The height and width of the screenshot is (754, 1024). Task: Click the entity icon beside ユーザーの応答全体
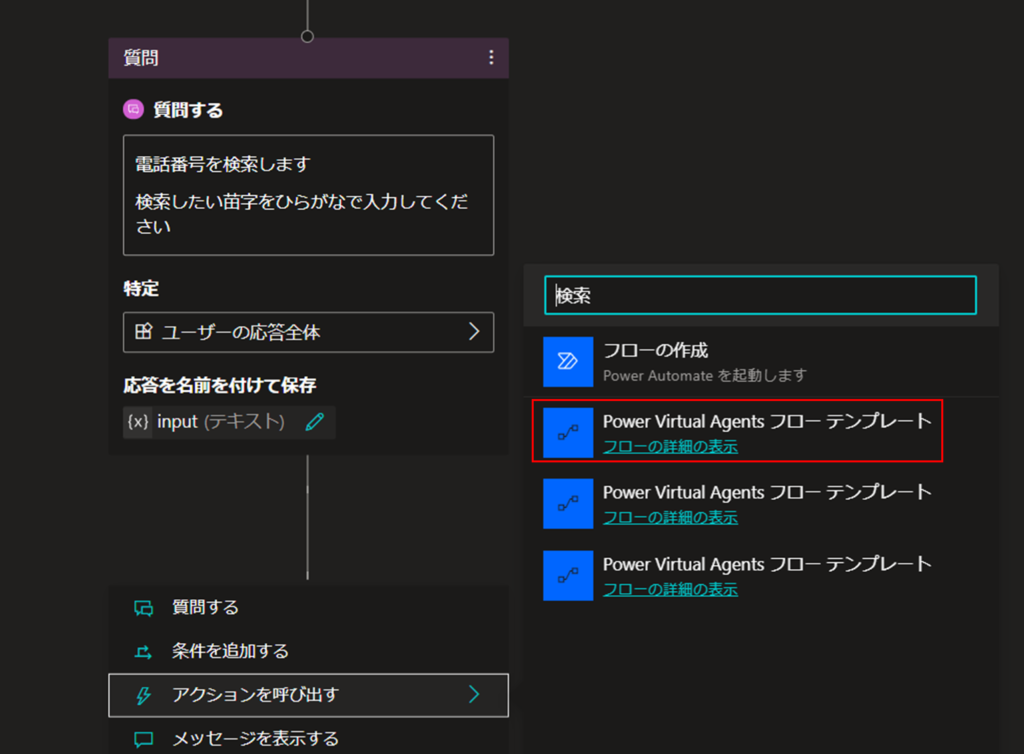143,332
